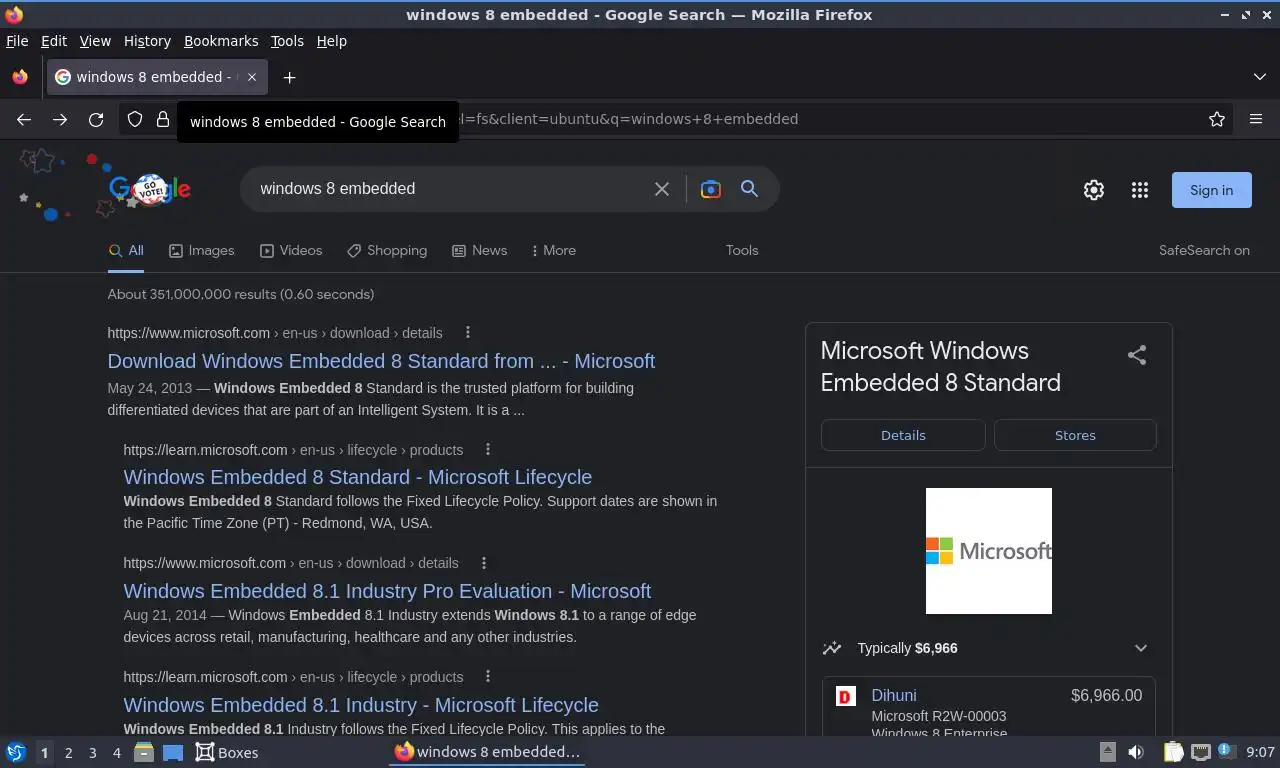Search by image with the camera icon
Viewport: 1280px width, 768px height.
[711, 189]
